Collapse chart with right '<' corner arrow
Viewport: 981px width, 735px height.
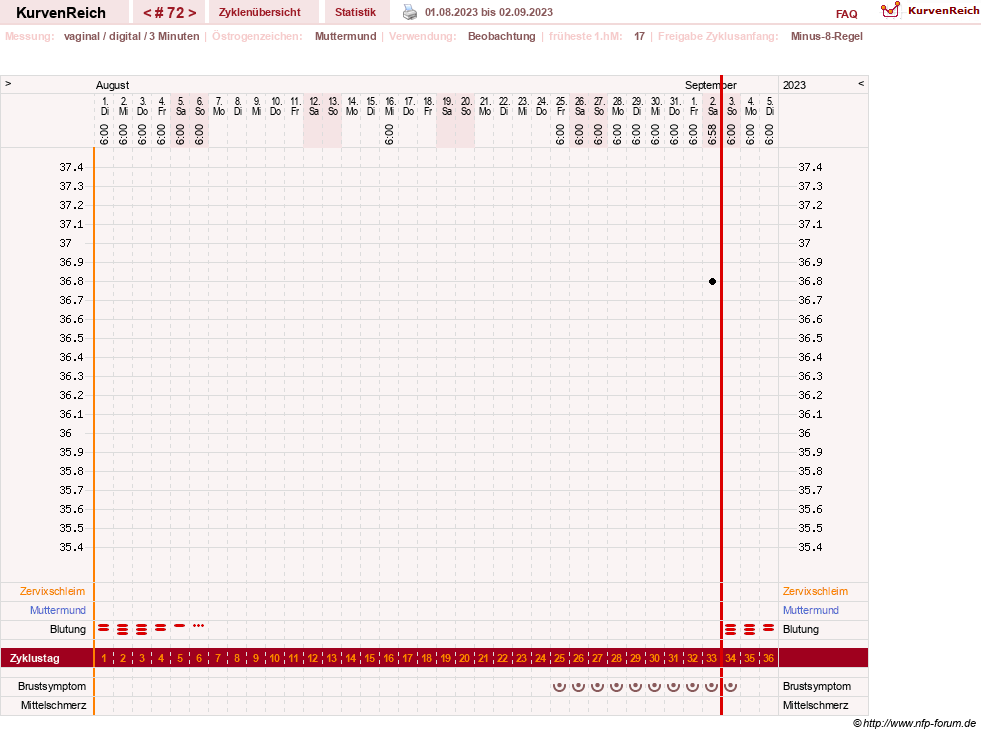[x=861, y=83]
